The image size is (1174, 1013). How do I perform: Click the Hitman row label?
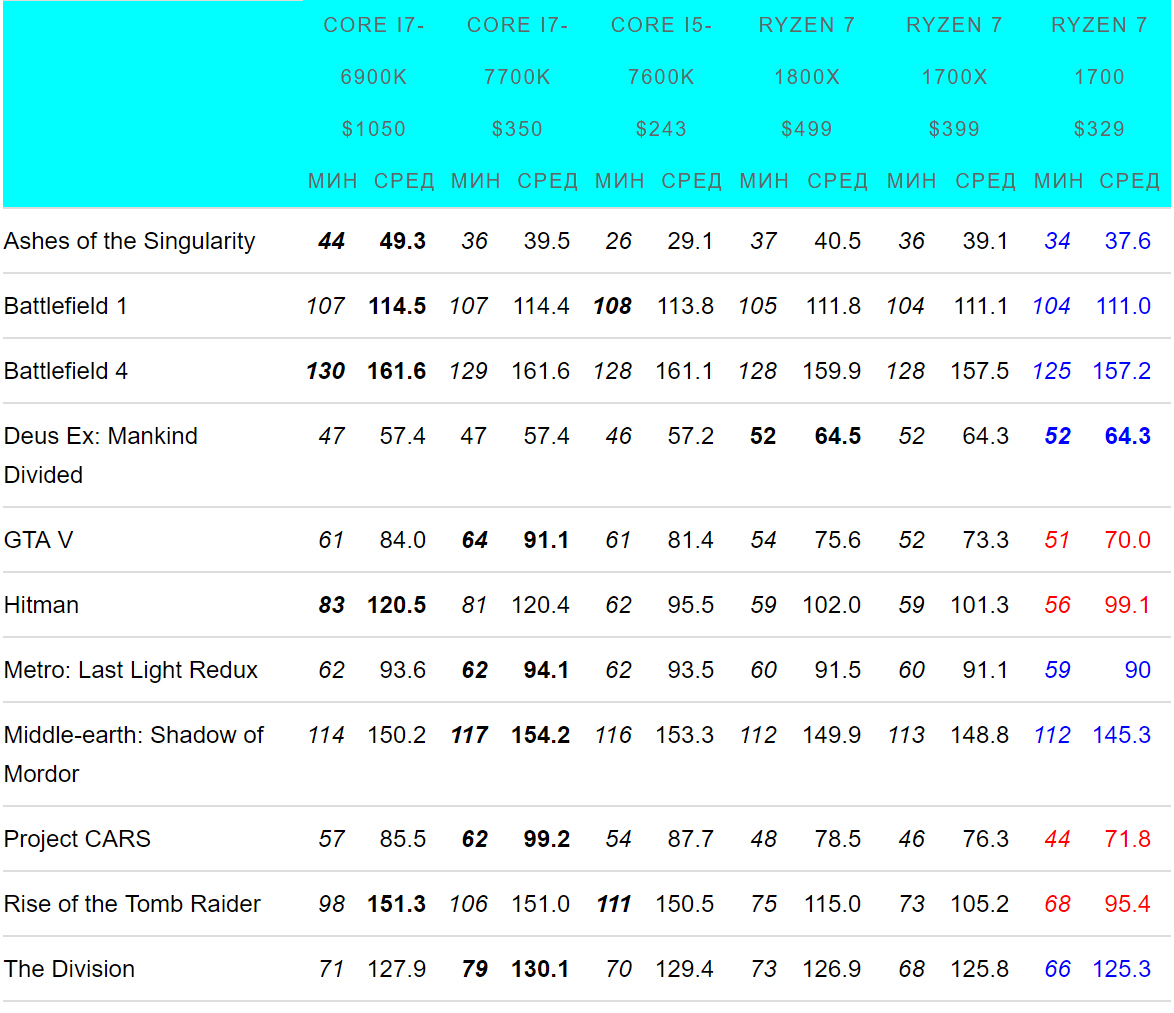(x=41, y=605)
